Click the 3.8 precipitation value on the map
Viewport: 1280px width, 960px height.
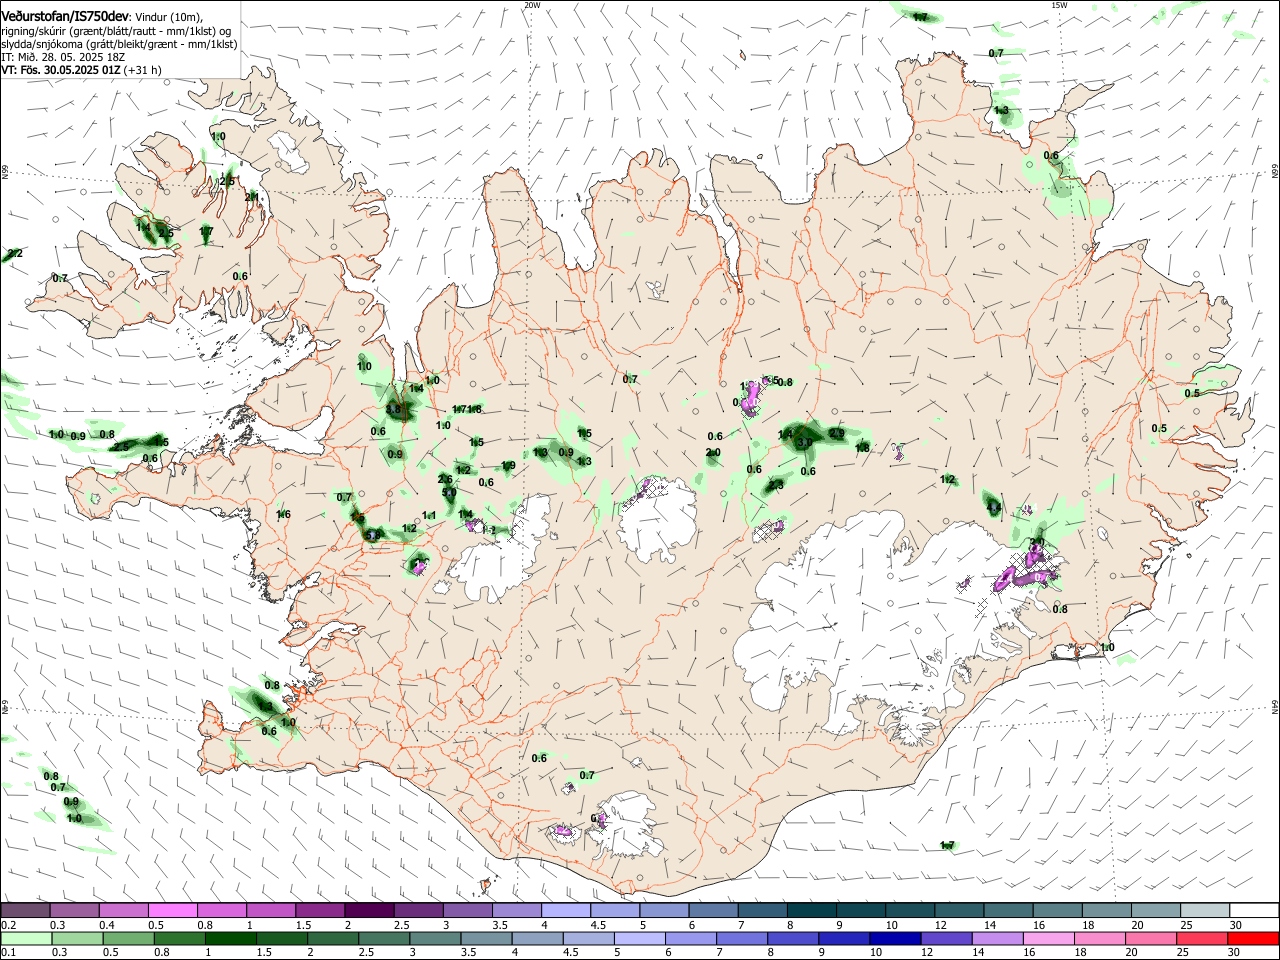point(393,409)
